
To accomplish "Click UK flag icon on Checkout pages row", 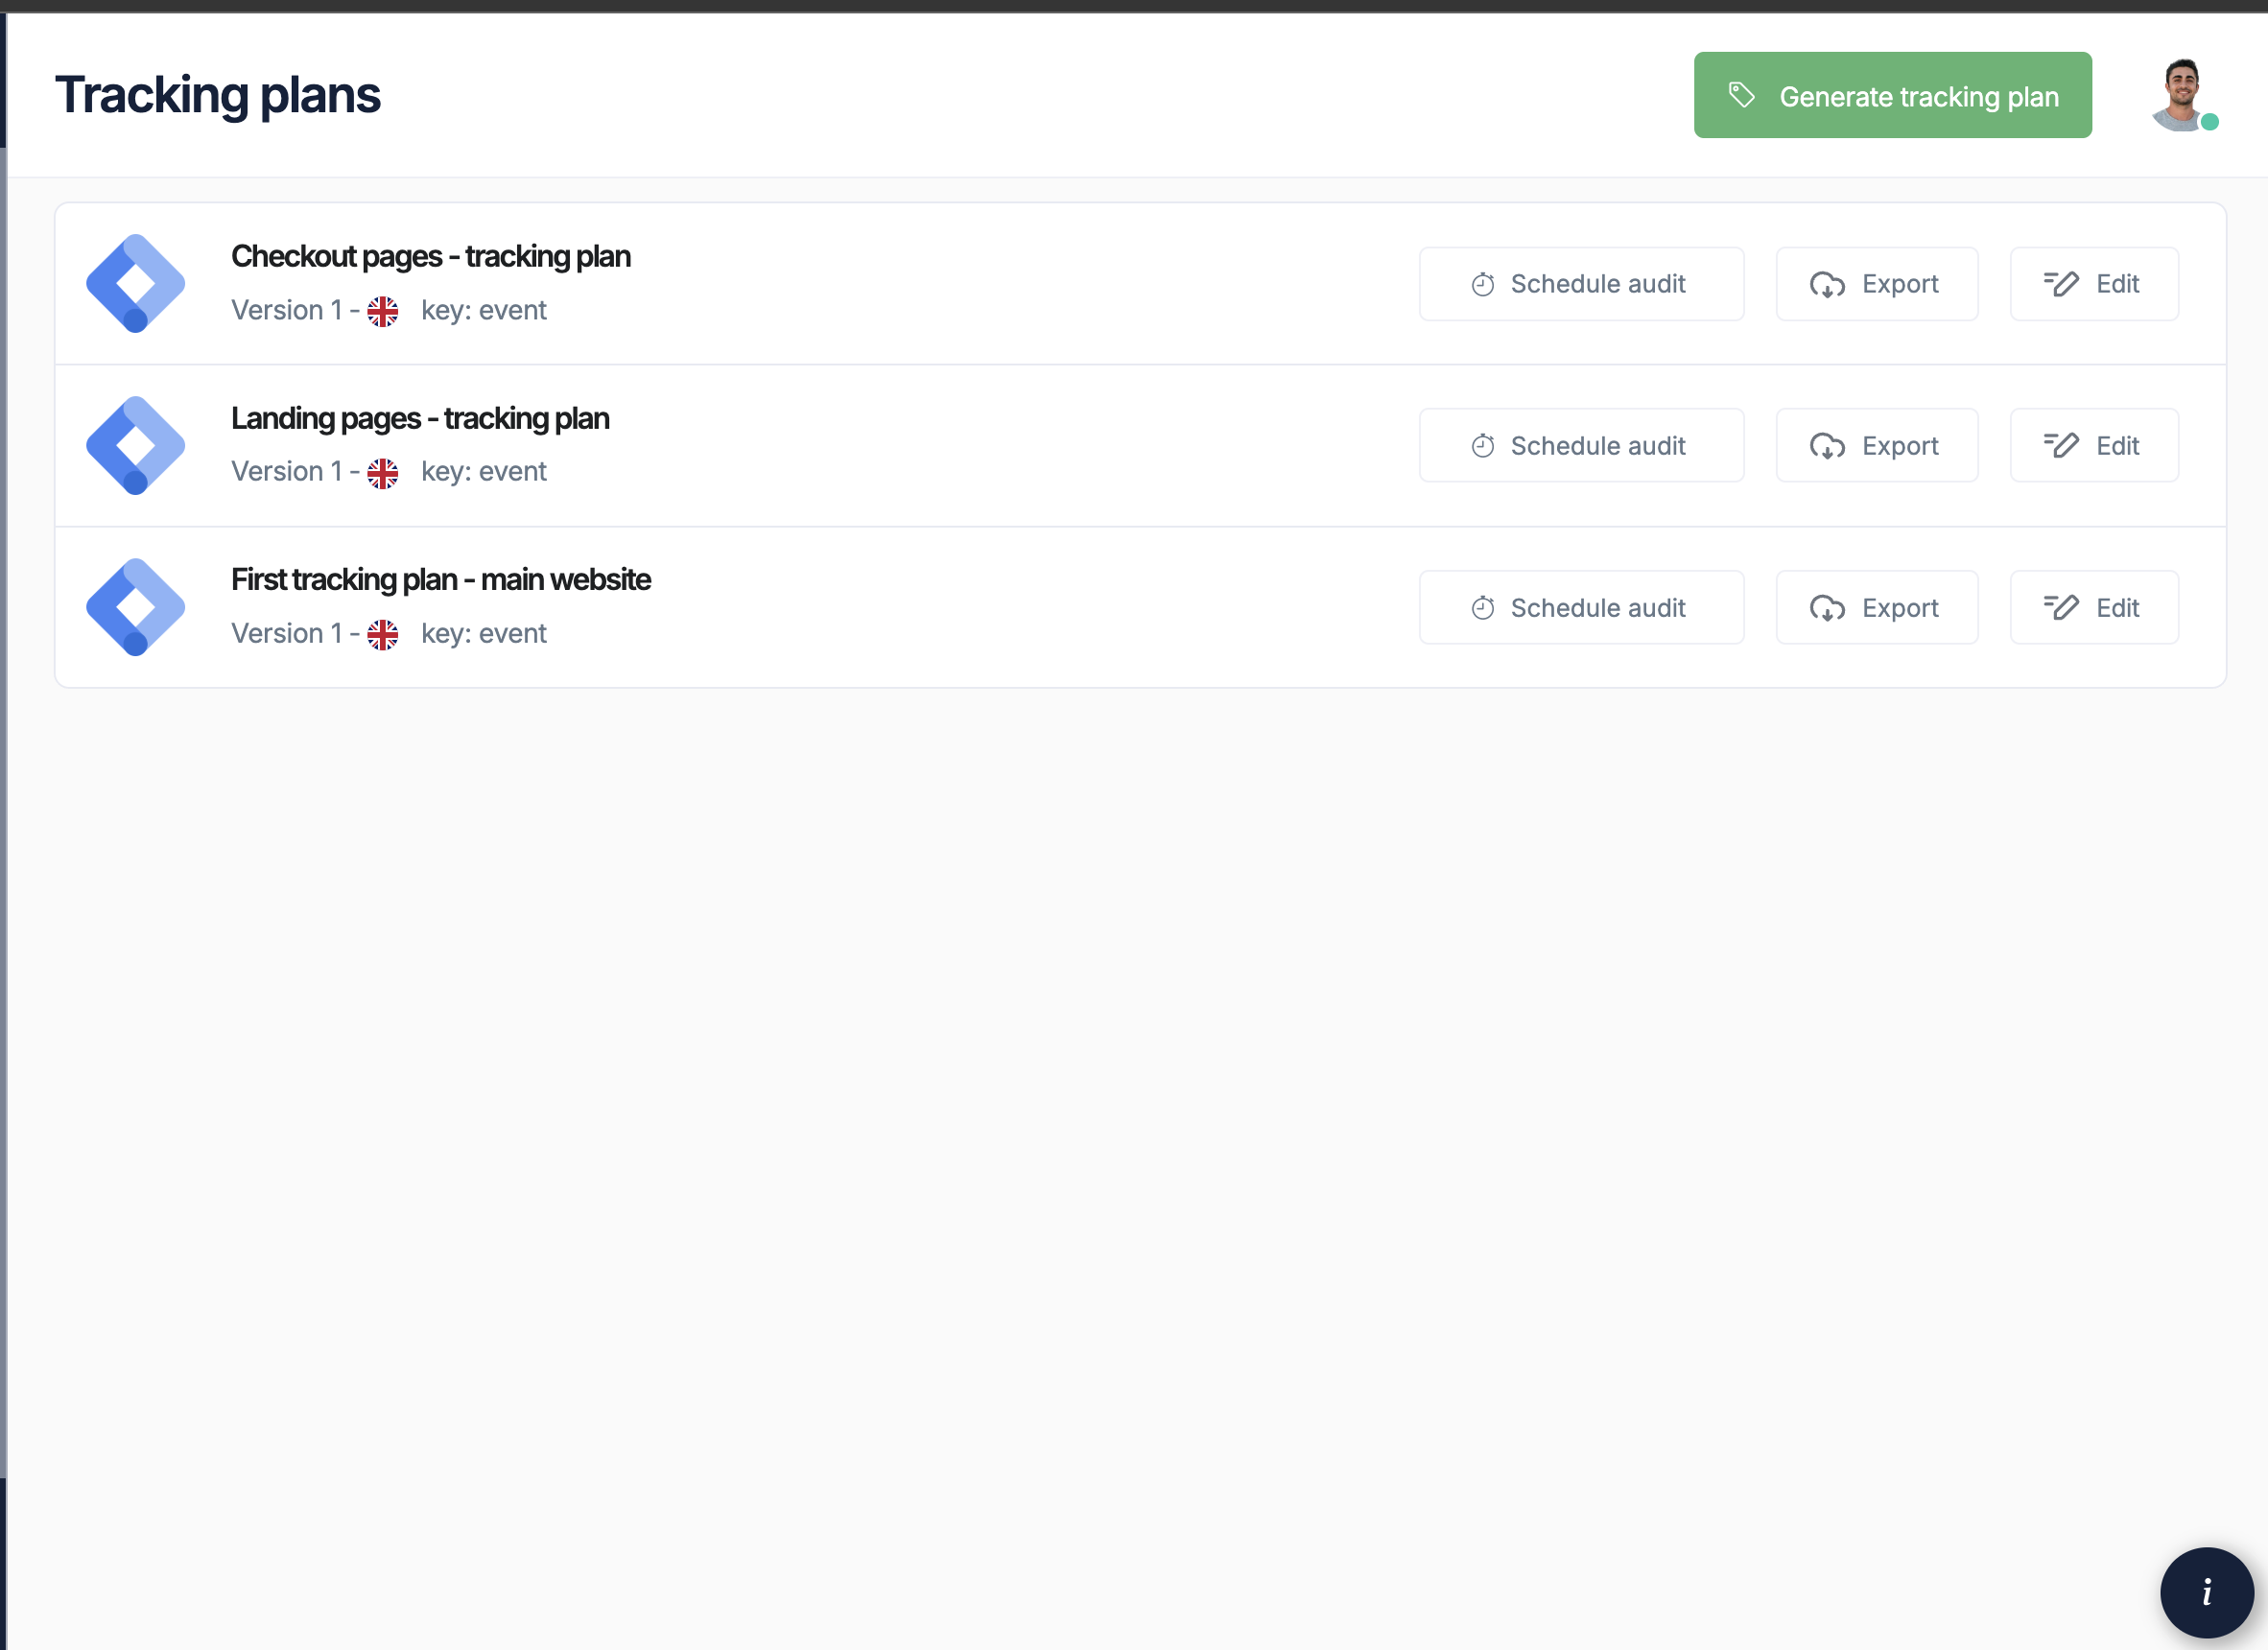I will pos(382,312).
